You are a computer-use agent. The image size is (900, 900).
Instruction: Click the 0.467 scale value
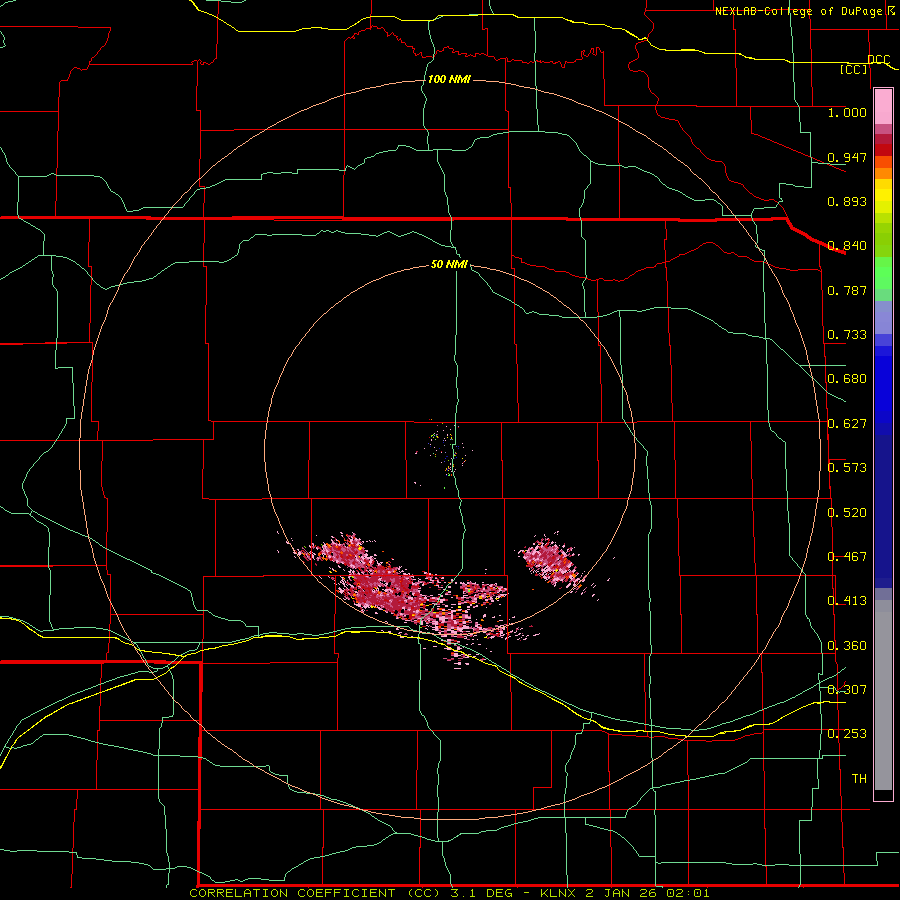pyautogui.click(x=847, y=557)
